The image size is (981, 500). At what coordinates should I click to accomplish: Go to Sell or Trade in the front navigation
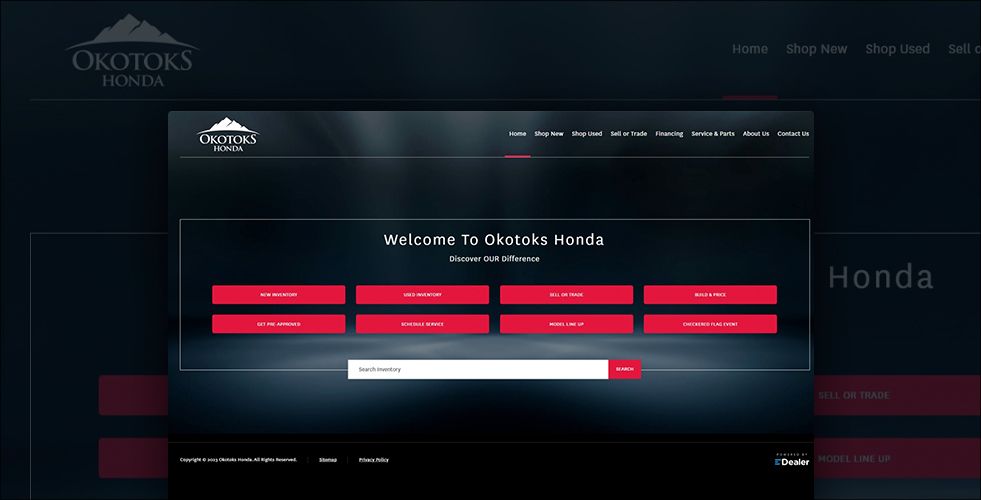(x=629, y=134)
